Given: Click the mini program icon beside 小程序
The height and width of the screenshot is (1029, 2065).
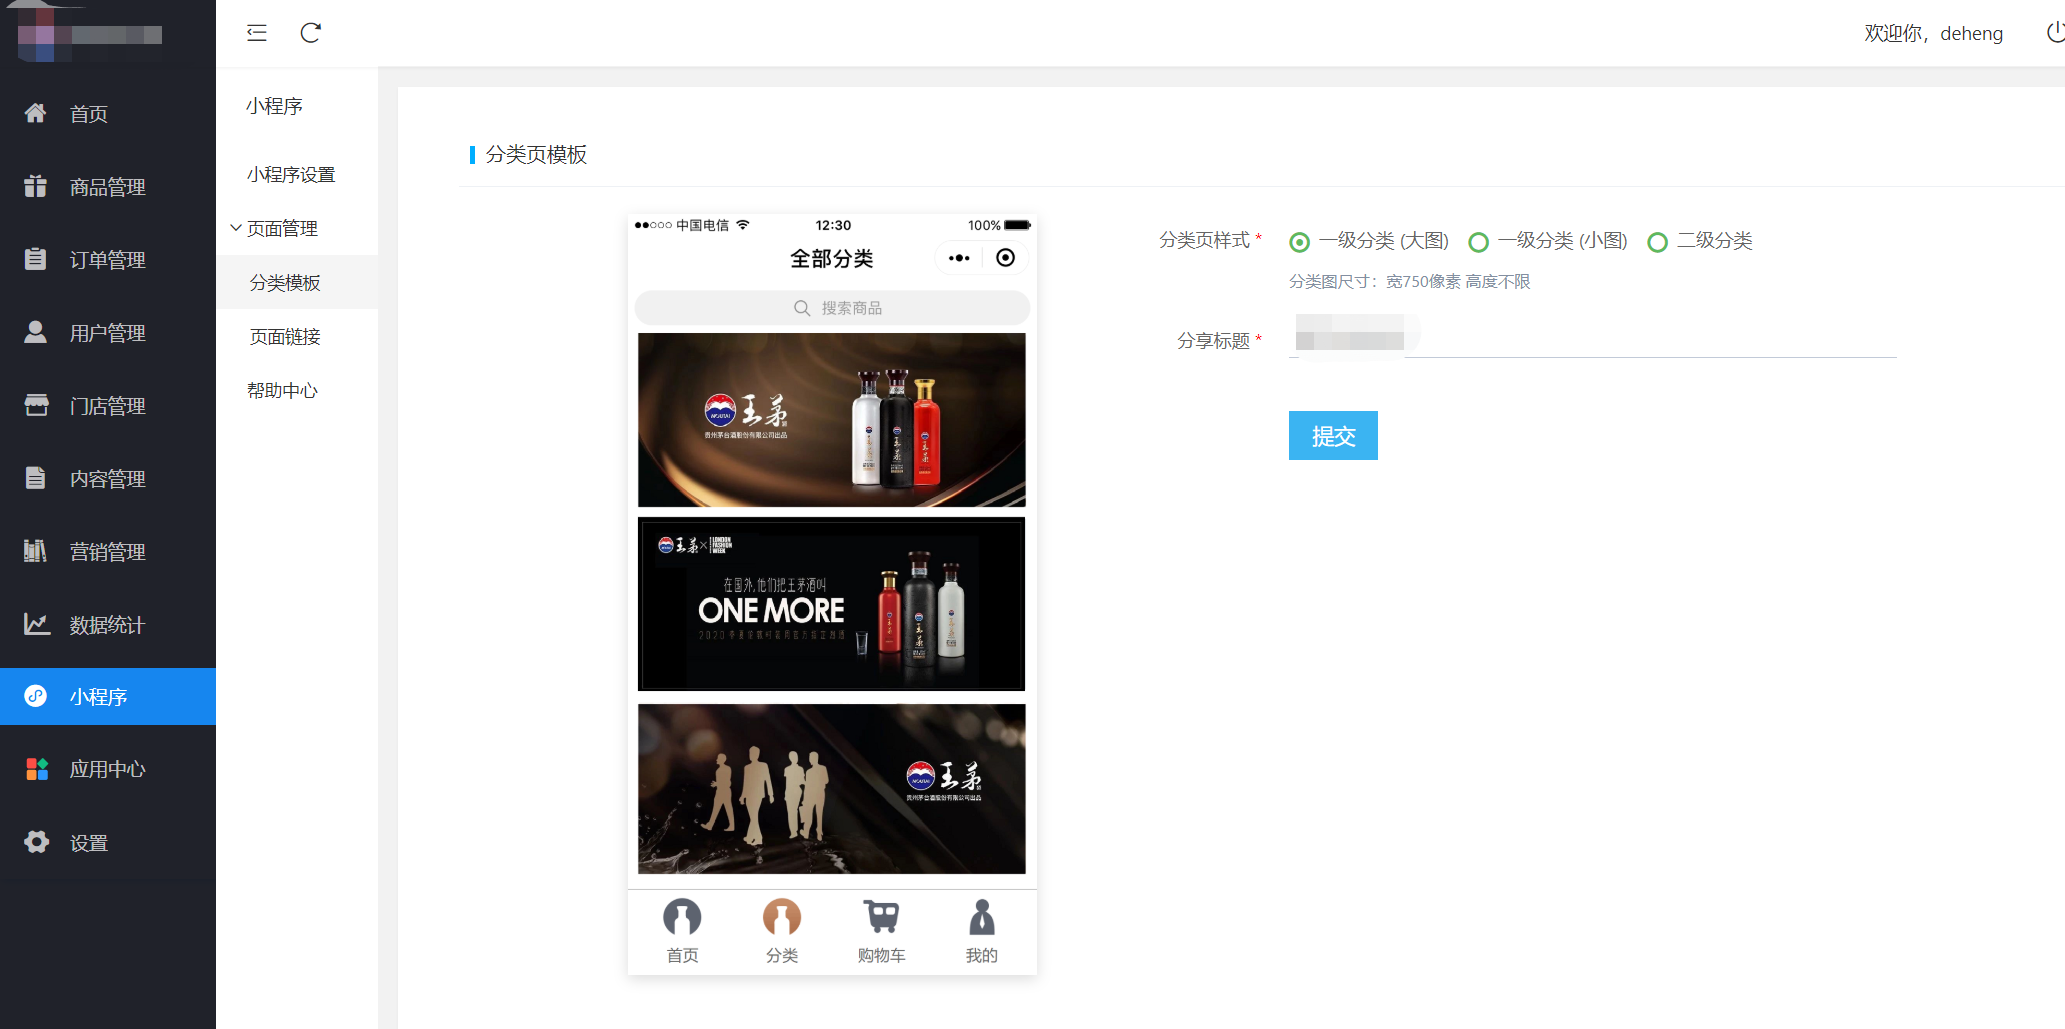Looking at the screenshot, I should [36, 696].
